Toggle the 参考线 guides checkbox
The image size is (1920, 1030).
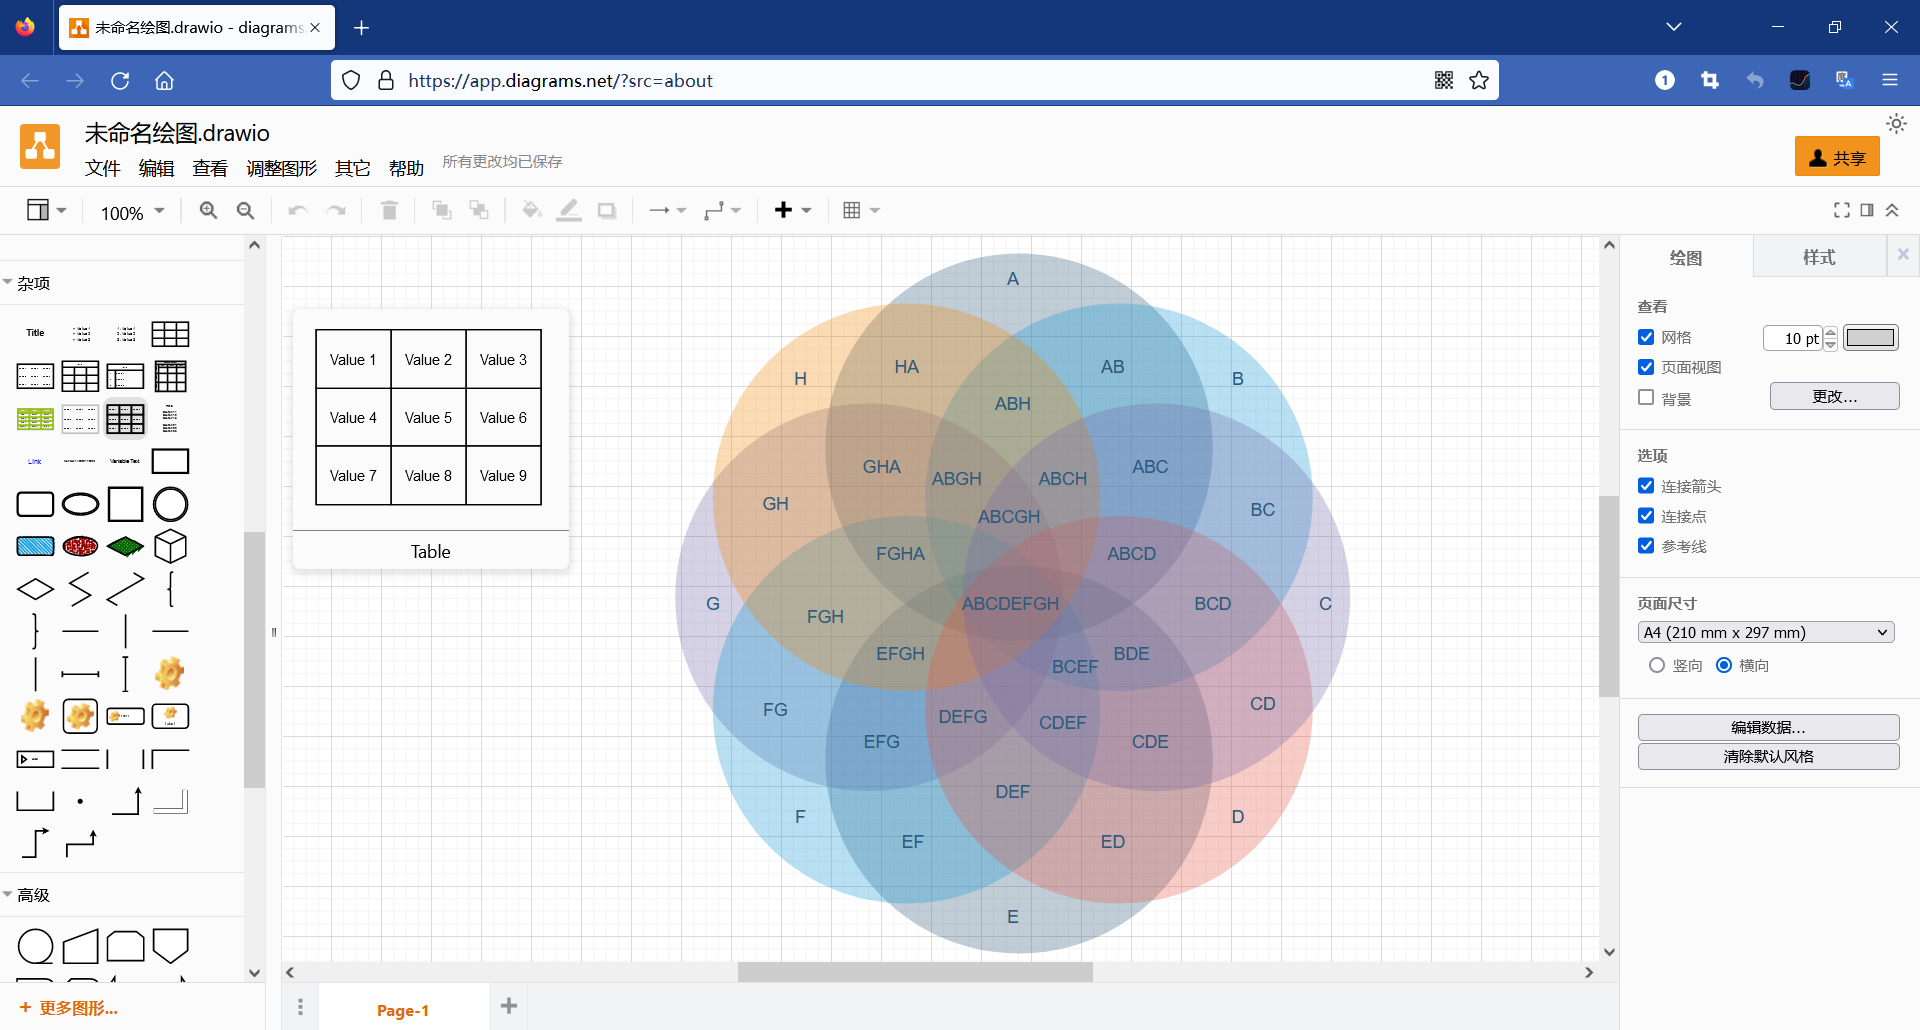[x=1646, y=546]
